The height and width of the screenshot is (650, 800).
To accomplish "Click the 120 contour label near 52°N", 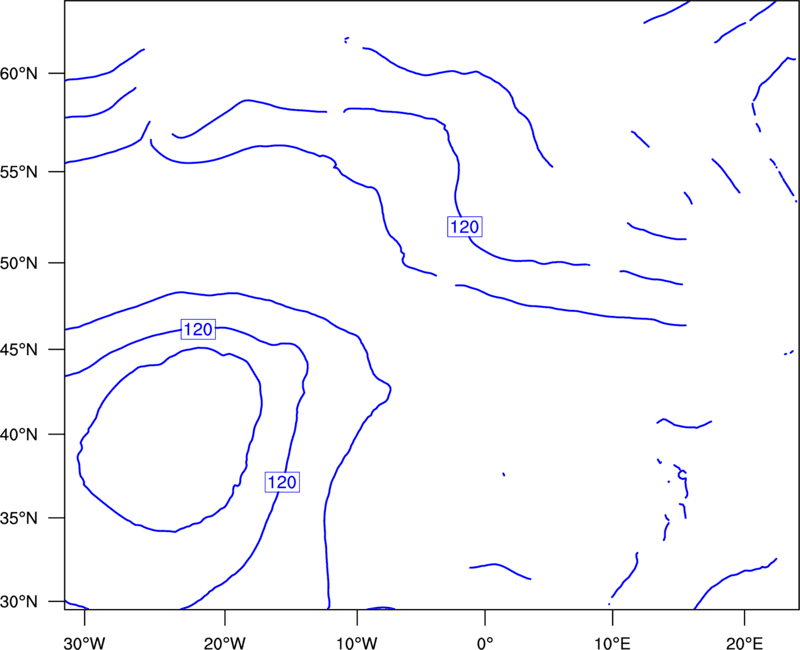I will pyautogui.click(x=465, y=227).
